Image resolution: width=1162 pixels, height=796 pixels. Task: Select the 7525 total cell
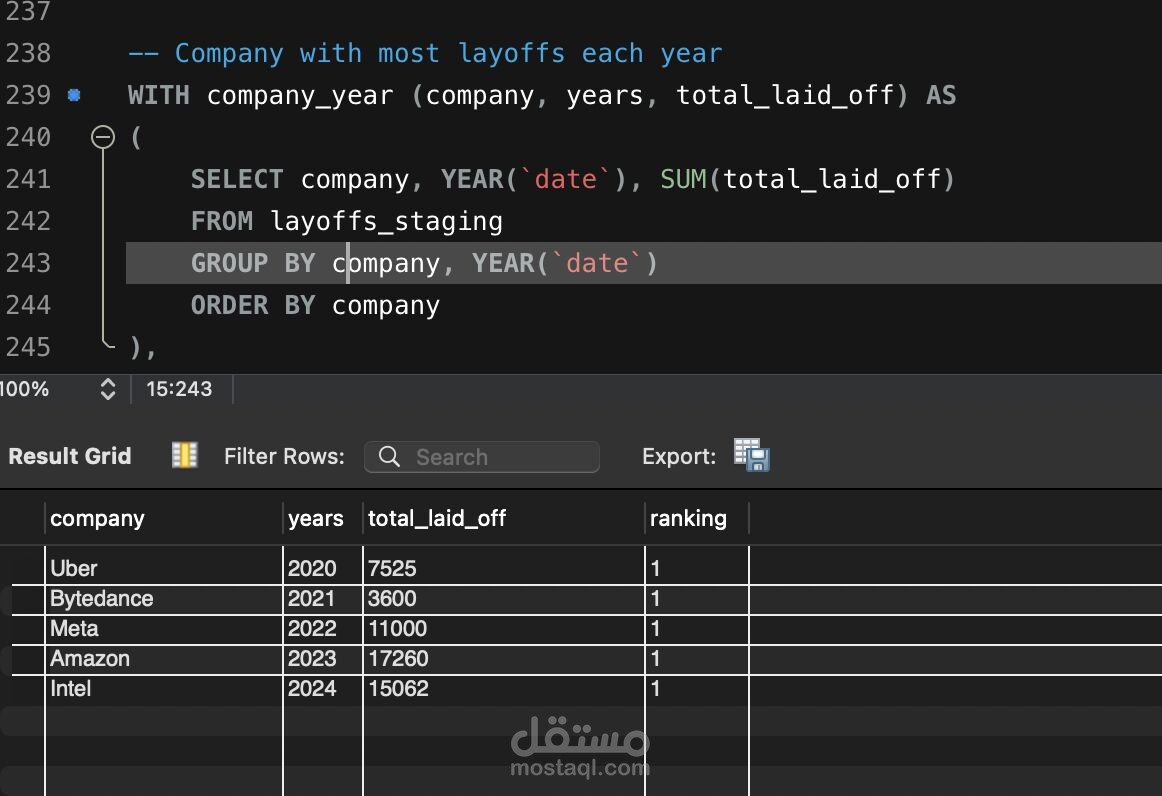pos(504,568)
